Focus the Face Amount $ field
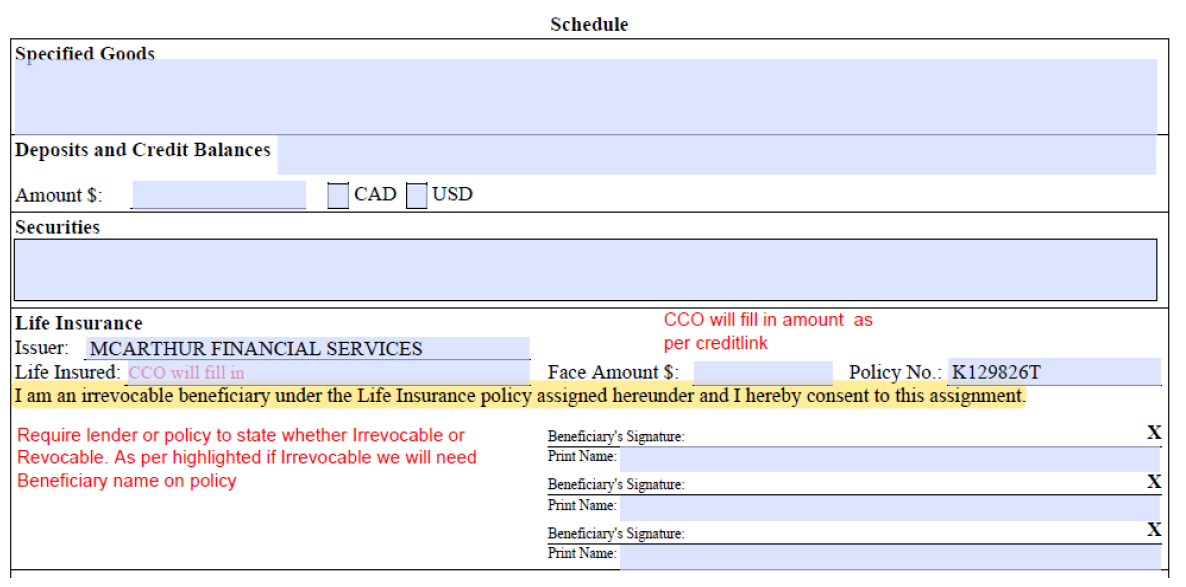 point(762,373)
